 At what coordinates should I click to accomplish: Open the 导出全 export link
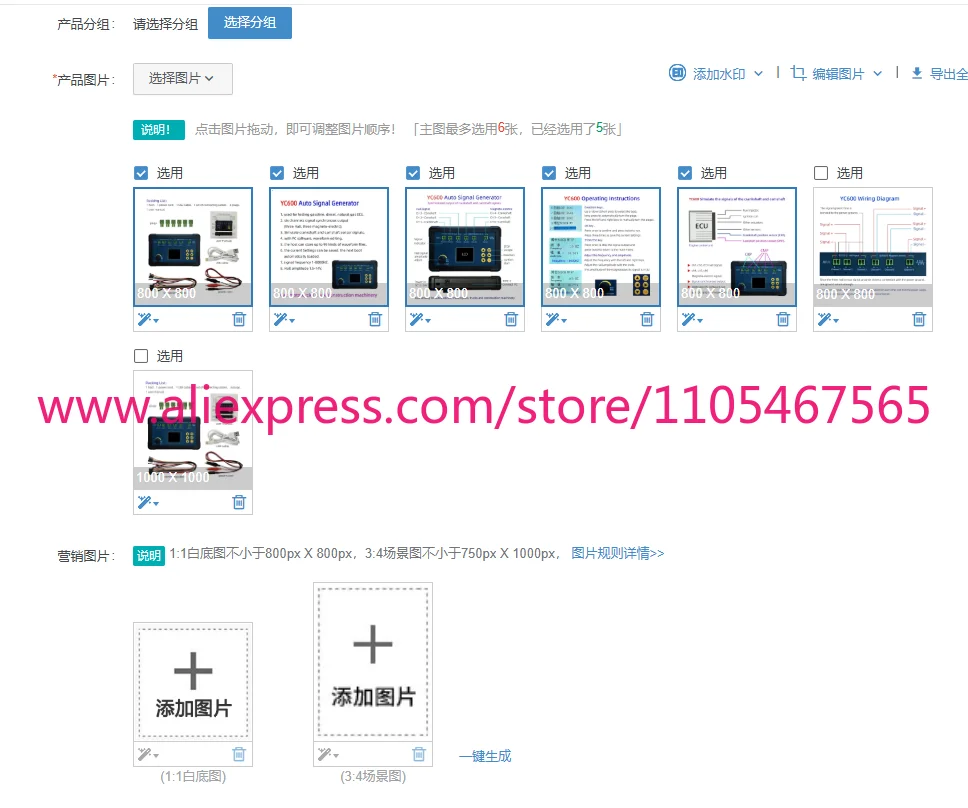(948, 74)
